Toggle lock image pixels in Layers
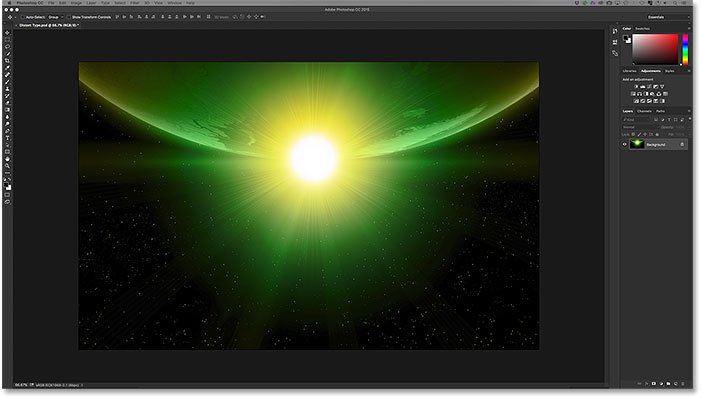 coord(639,134)
